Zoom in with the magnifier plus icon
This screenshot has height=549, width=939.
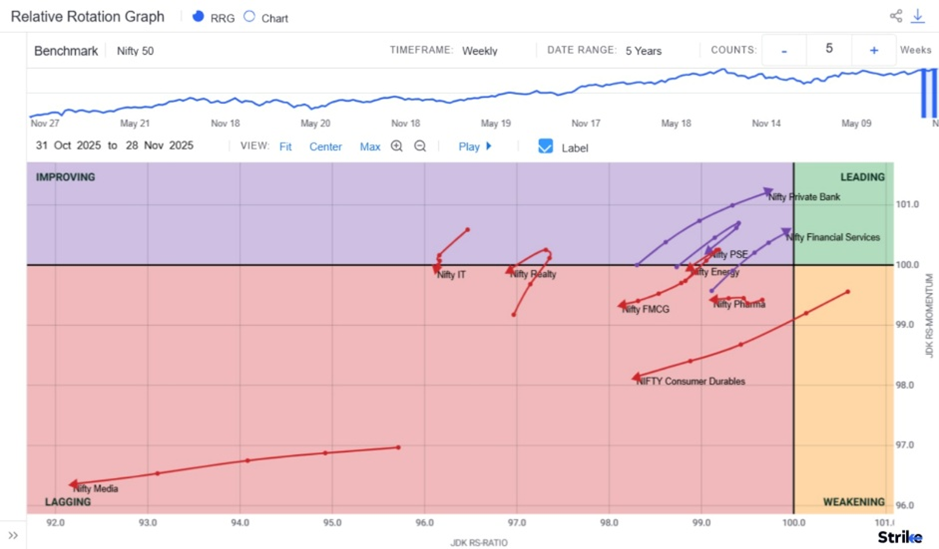coord(397,146)
